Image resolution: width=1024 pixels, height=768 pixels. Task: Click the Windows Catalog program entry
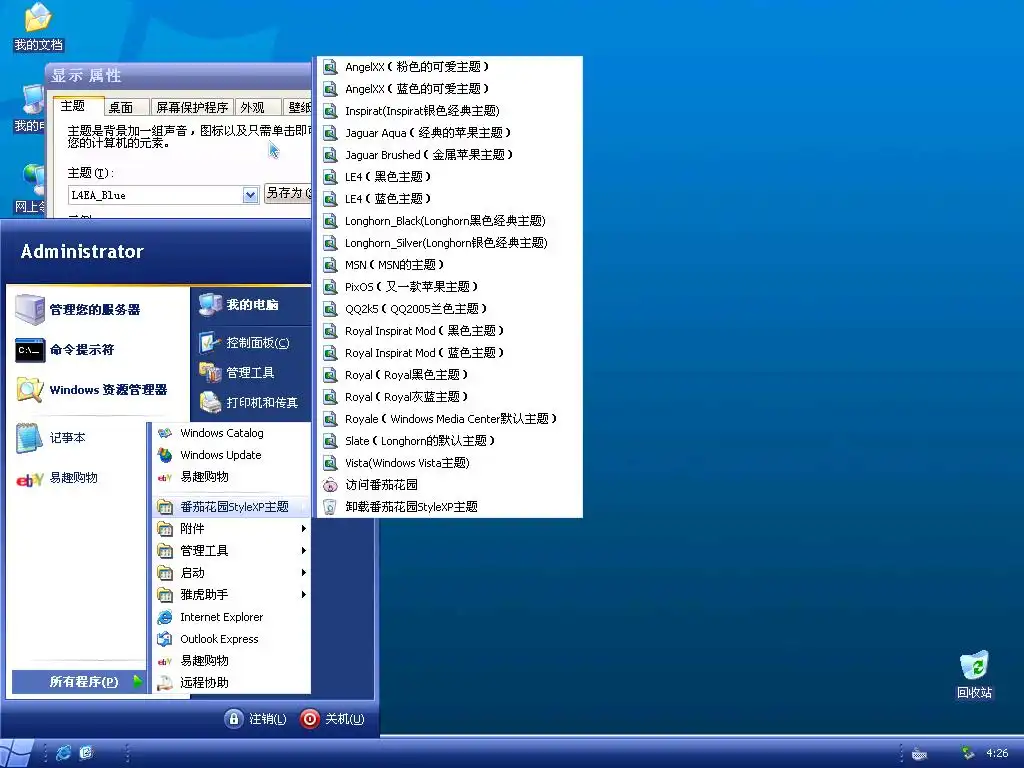[x=231, y=433]
